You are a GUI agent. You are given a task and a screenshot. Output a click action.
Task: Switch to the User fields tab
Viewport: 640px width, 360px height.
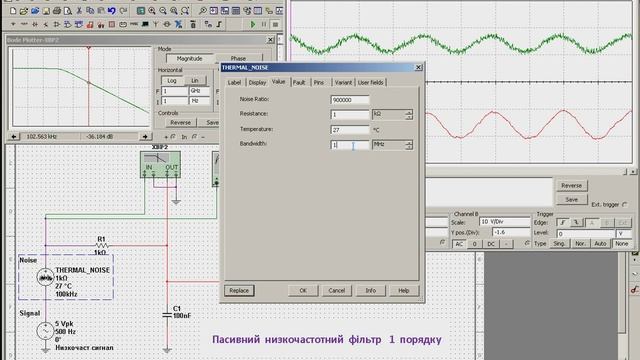click(371, 82)
